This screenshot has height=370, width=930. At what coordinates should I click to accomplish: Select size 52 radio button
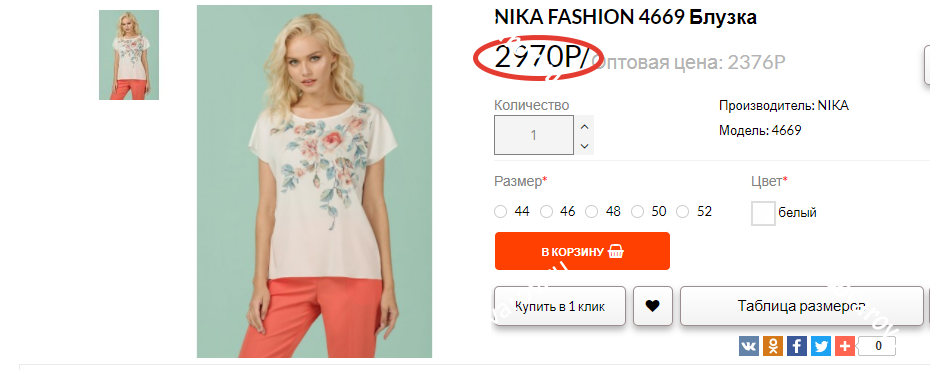pos(683,212)
